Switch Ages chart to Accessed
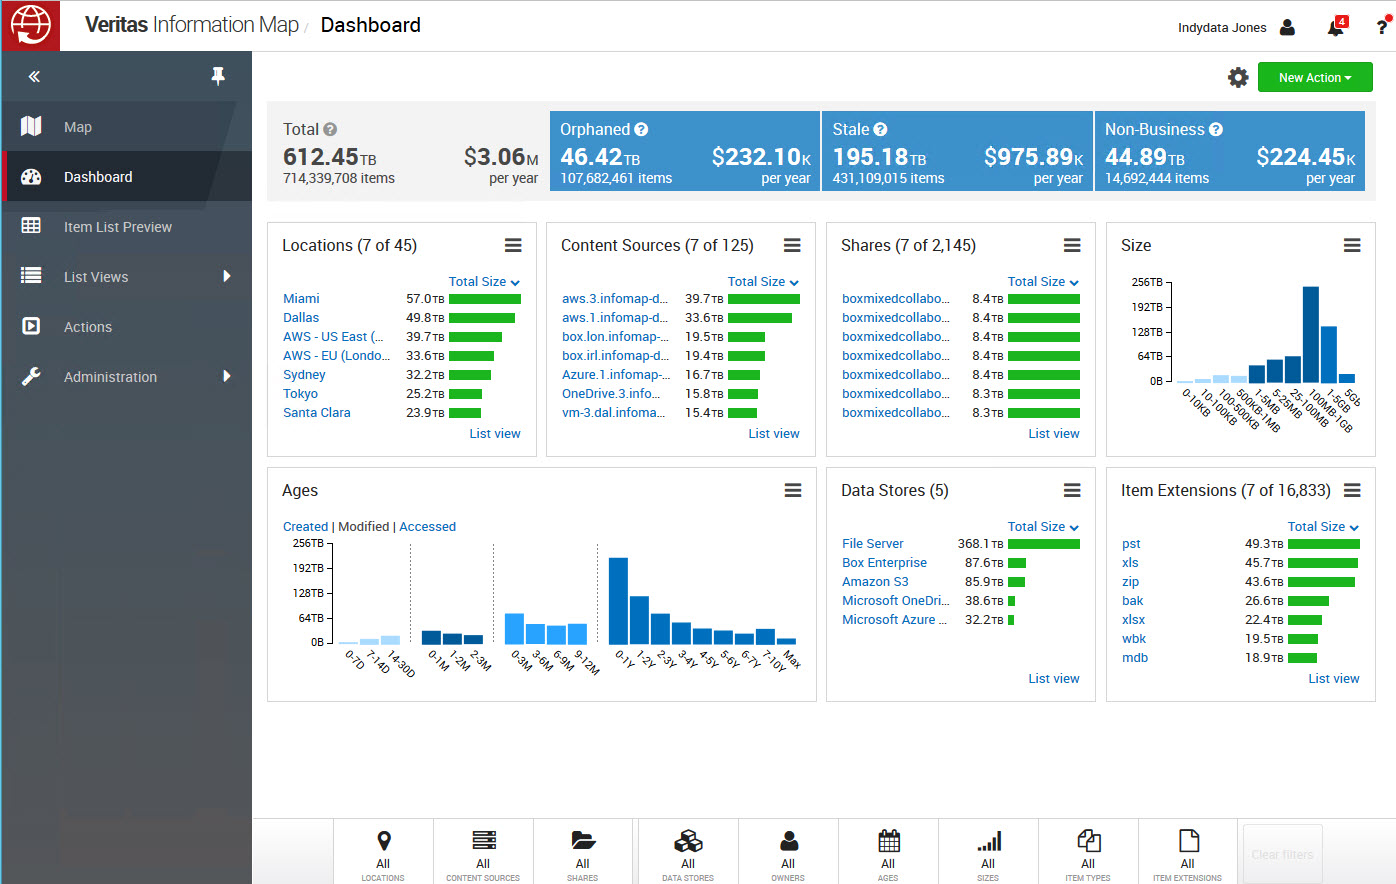The width and height of the screenshot is (1396, 884). 427,527
